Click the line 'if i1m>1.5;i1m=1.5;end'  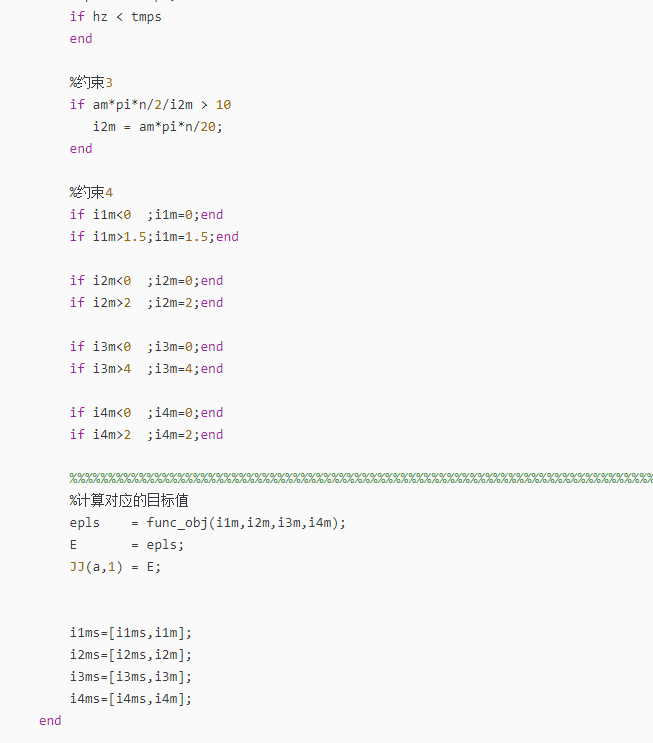[x=154, y=237]
